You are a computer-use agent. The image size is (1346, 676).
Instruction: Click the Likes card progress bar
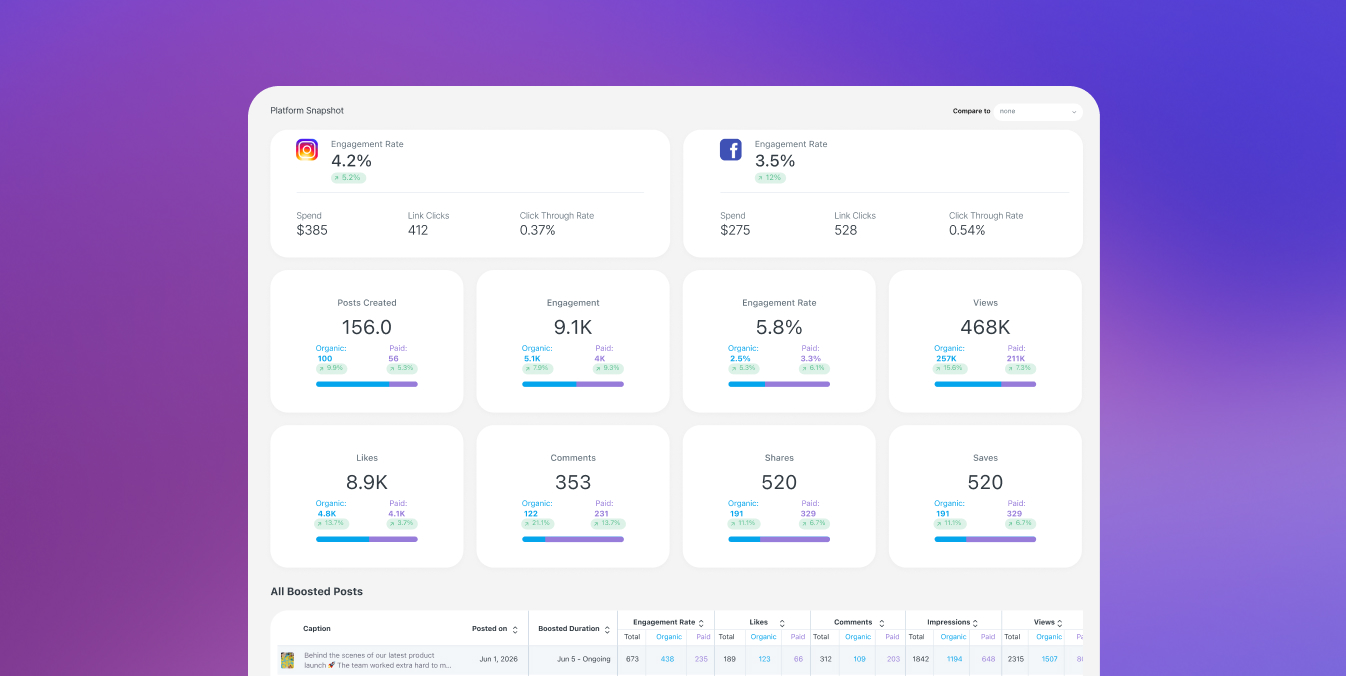click(367, 539)
